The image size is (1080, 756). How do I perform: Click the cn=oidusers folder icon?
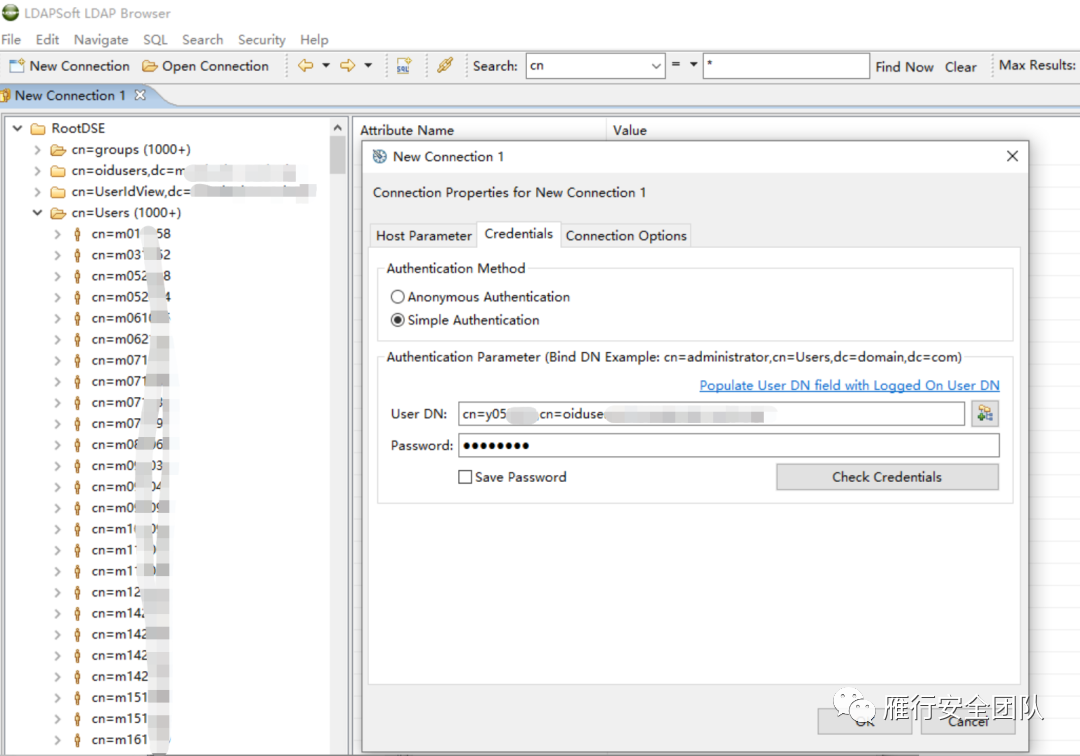click(x=59, y=171)
